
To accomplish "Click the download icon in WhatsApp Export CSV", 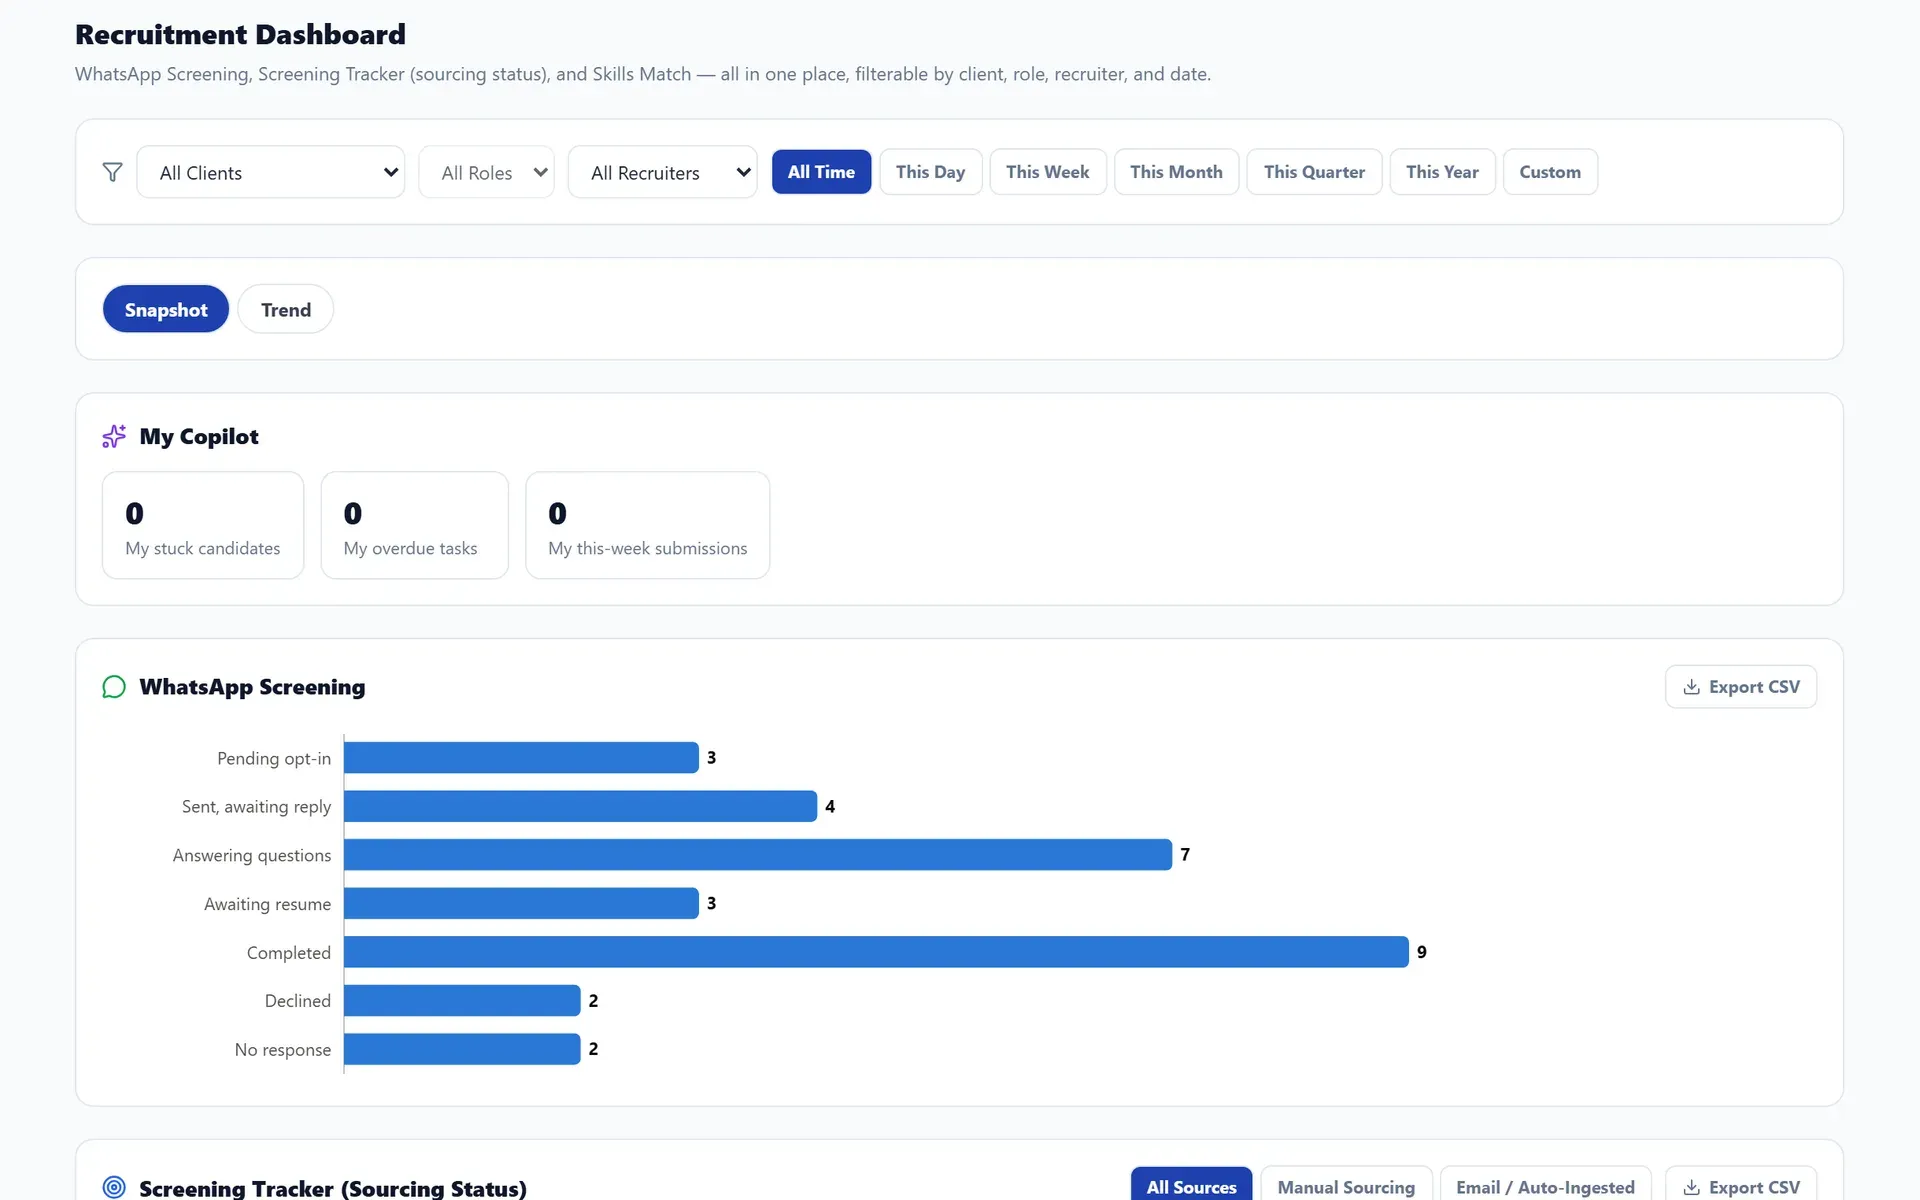I will click(x=1692, y=687).
